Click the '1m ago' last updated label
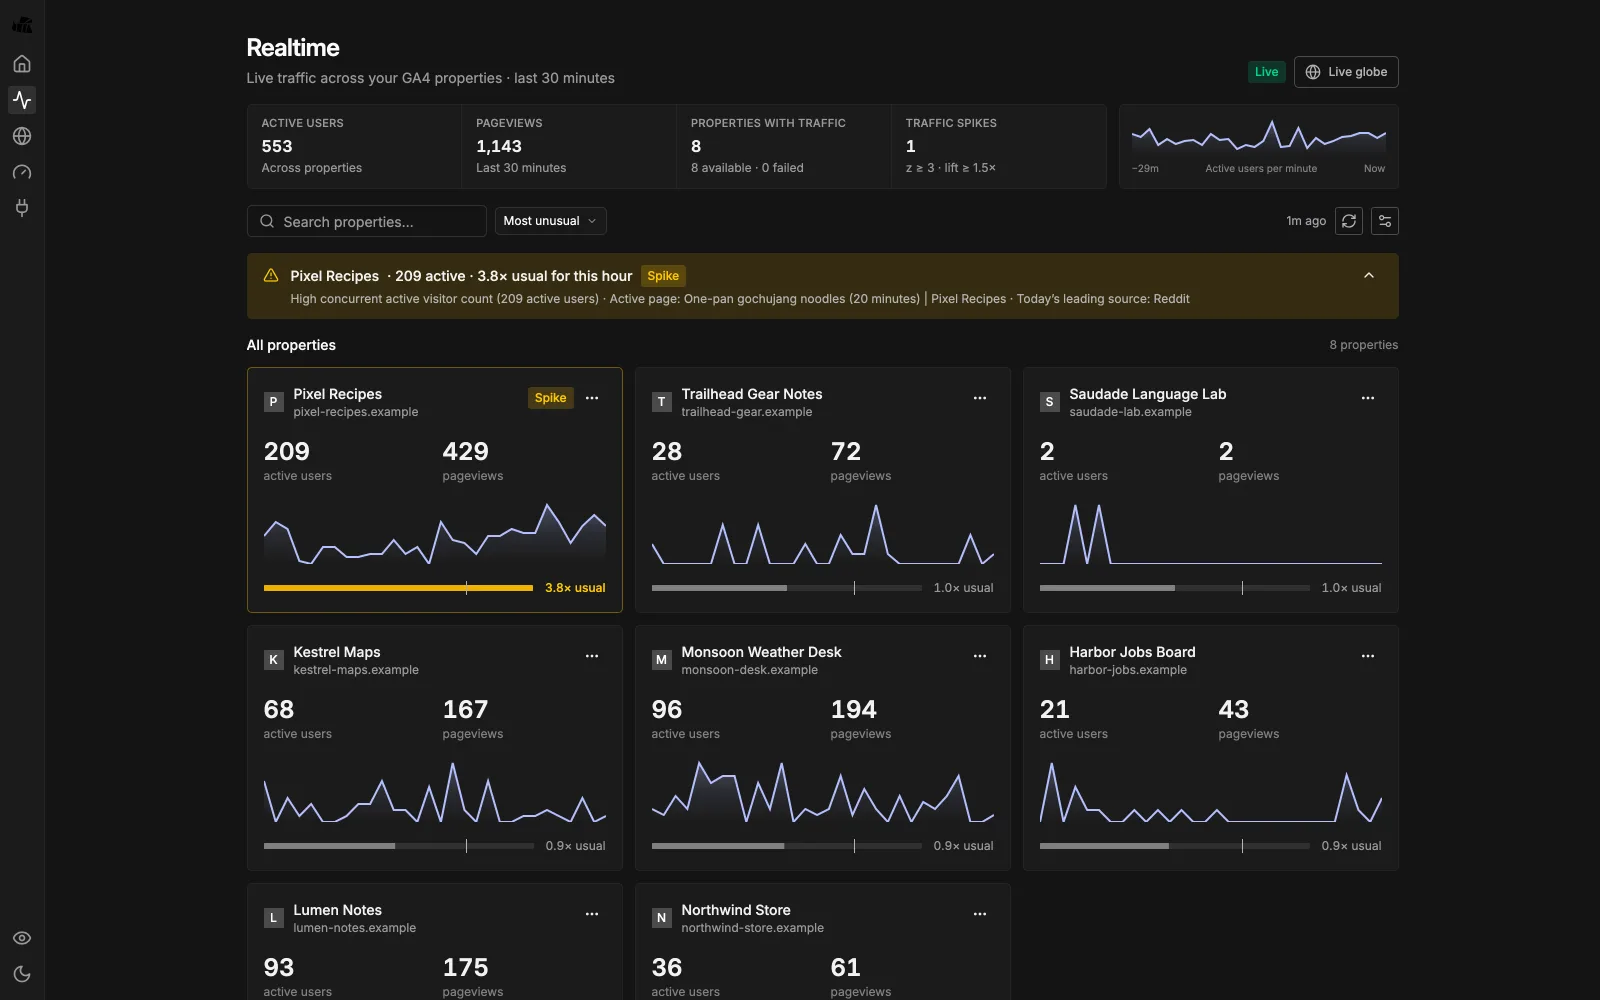The image size is (1600, 1000). click(1306, 221)
